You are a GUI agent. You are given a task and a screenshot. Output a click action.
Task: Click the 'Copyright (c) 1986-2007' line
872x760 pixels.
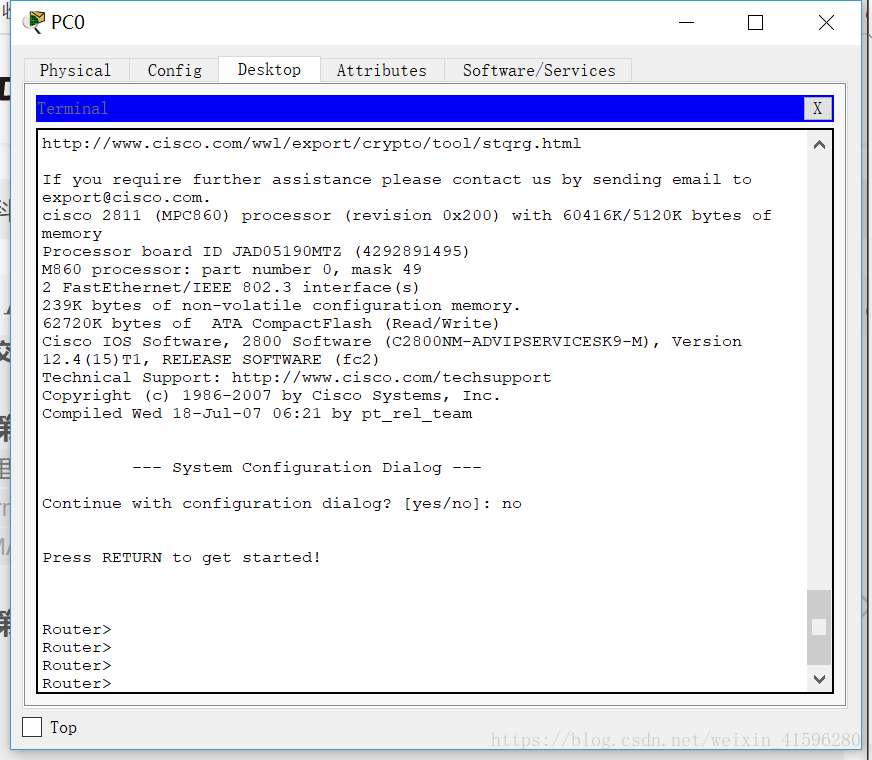[x=271, y=396]
